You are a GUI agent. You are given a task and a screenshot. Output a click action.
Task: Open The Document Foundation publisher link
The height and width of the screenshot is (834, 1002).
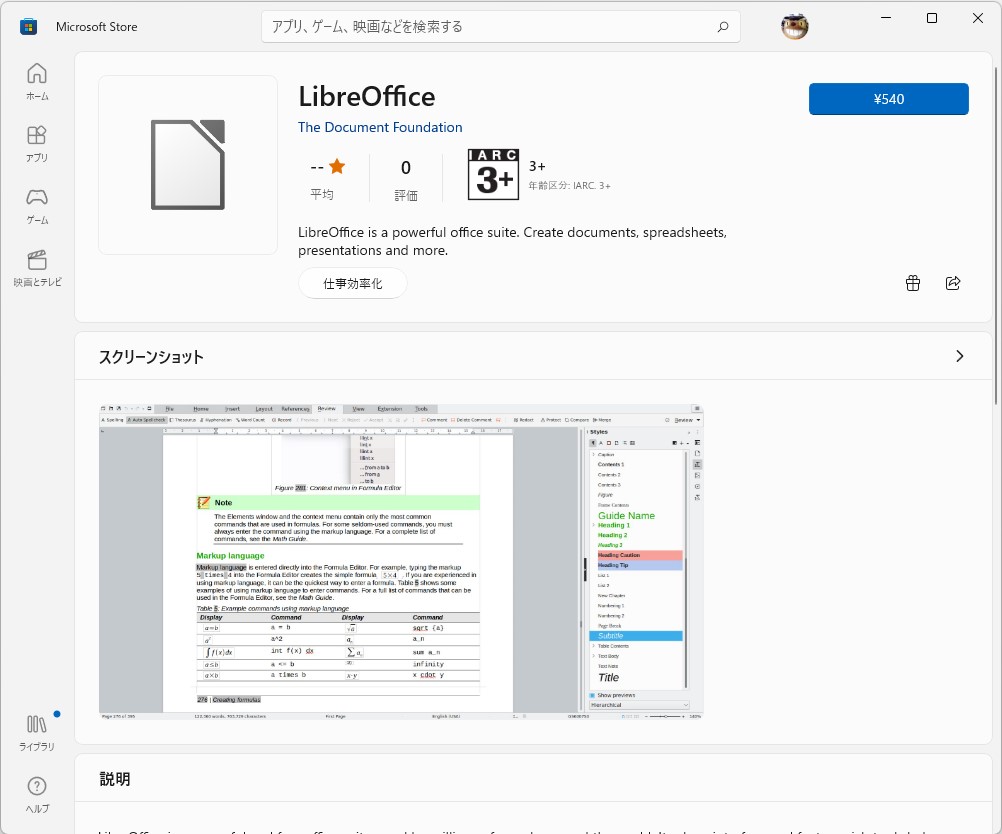(380, 127)
